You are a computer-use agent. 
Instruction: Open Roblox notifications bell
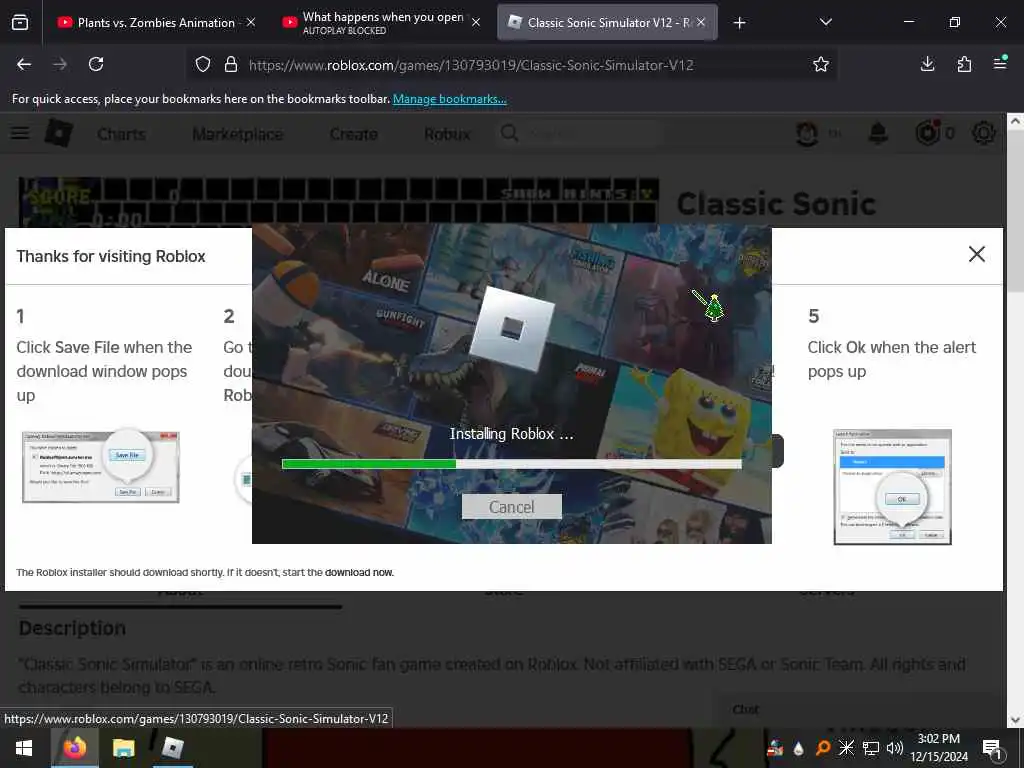click(878, 134)
